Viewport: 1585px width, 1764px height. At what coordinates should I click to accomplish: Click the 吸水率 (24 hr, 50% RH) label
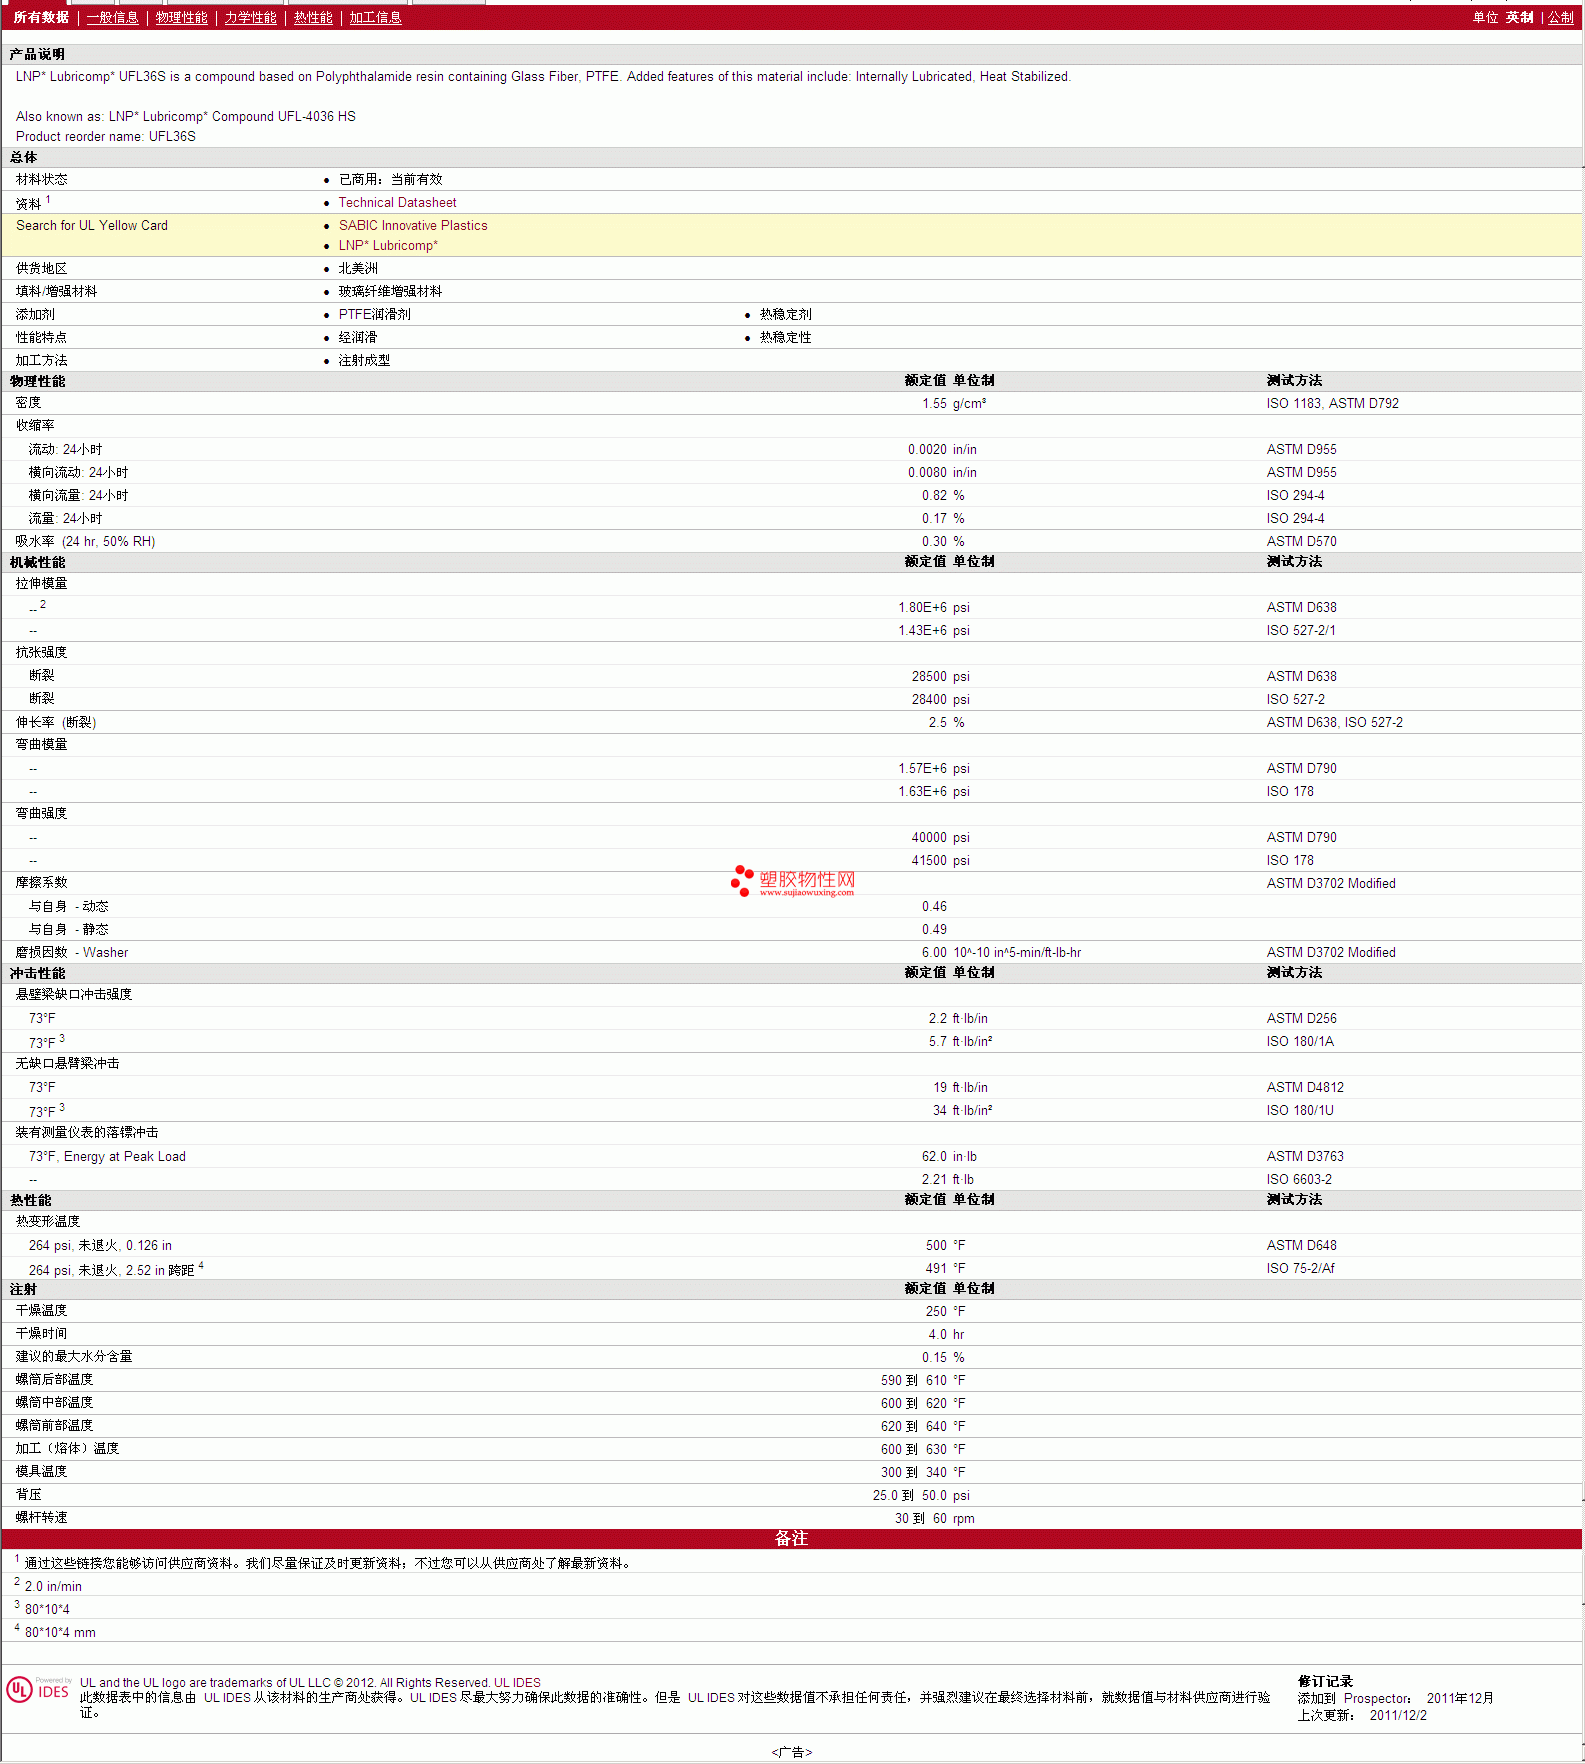85,542
